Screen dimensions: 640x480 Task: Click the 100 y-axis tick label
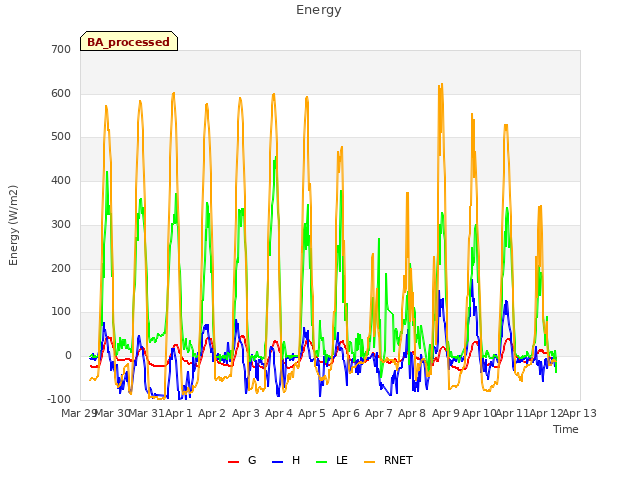(x=61, y=312)
